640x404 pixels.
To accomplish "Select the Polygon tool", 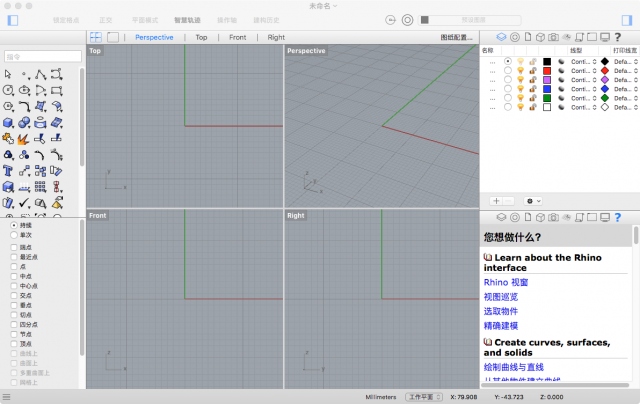I will [x=8, y=107].
